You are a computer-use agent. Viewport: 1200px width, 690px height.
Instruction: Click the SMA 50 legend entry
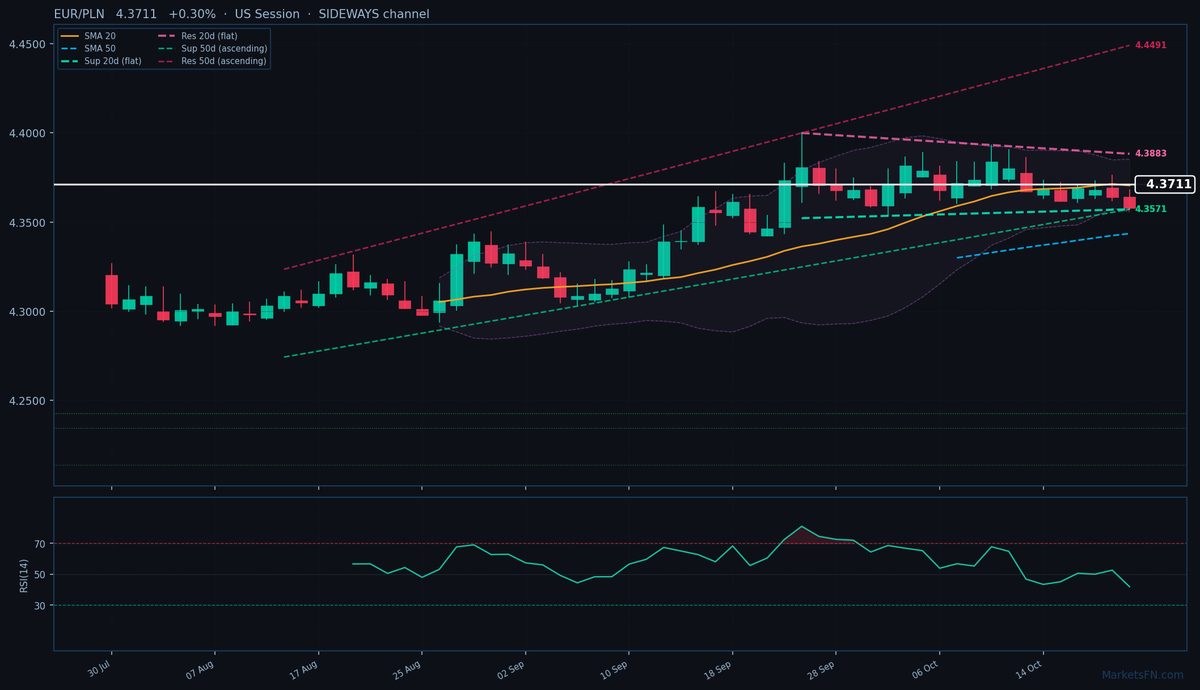pyautogui.click(x=88, y=48)
